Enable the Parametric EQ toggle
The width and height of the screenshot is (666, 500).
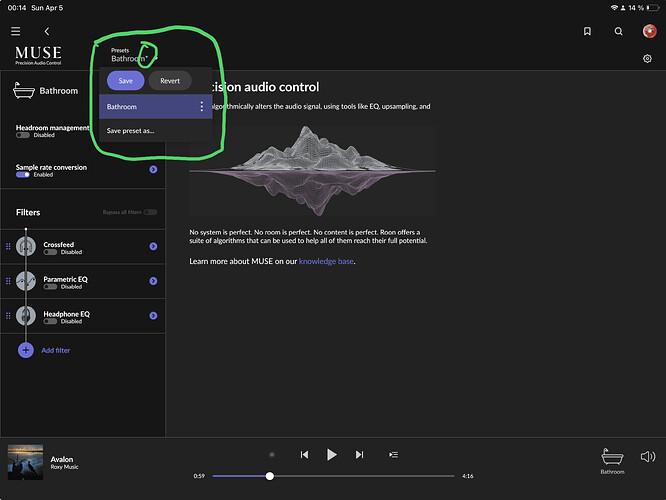pos(50,287)
